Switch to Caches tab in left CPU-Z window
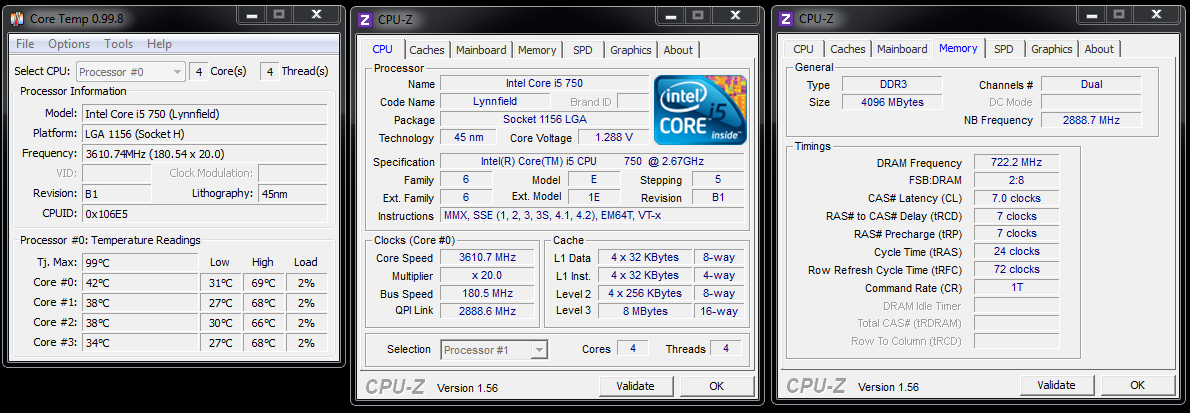Screen dimensions: 1190x413 (427, 49)
